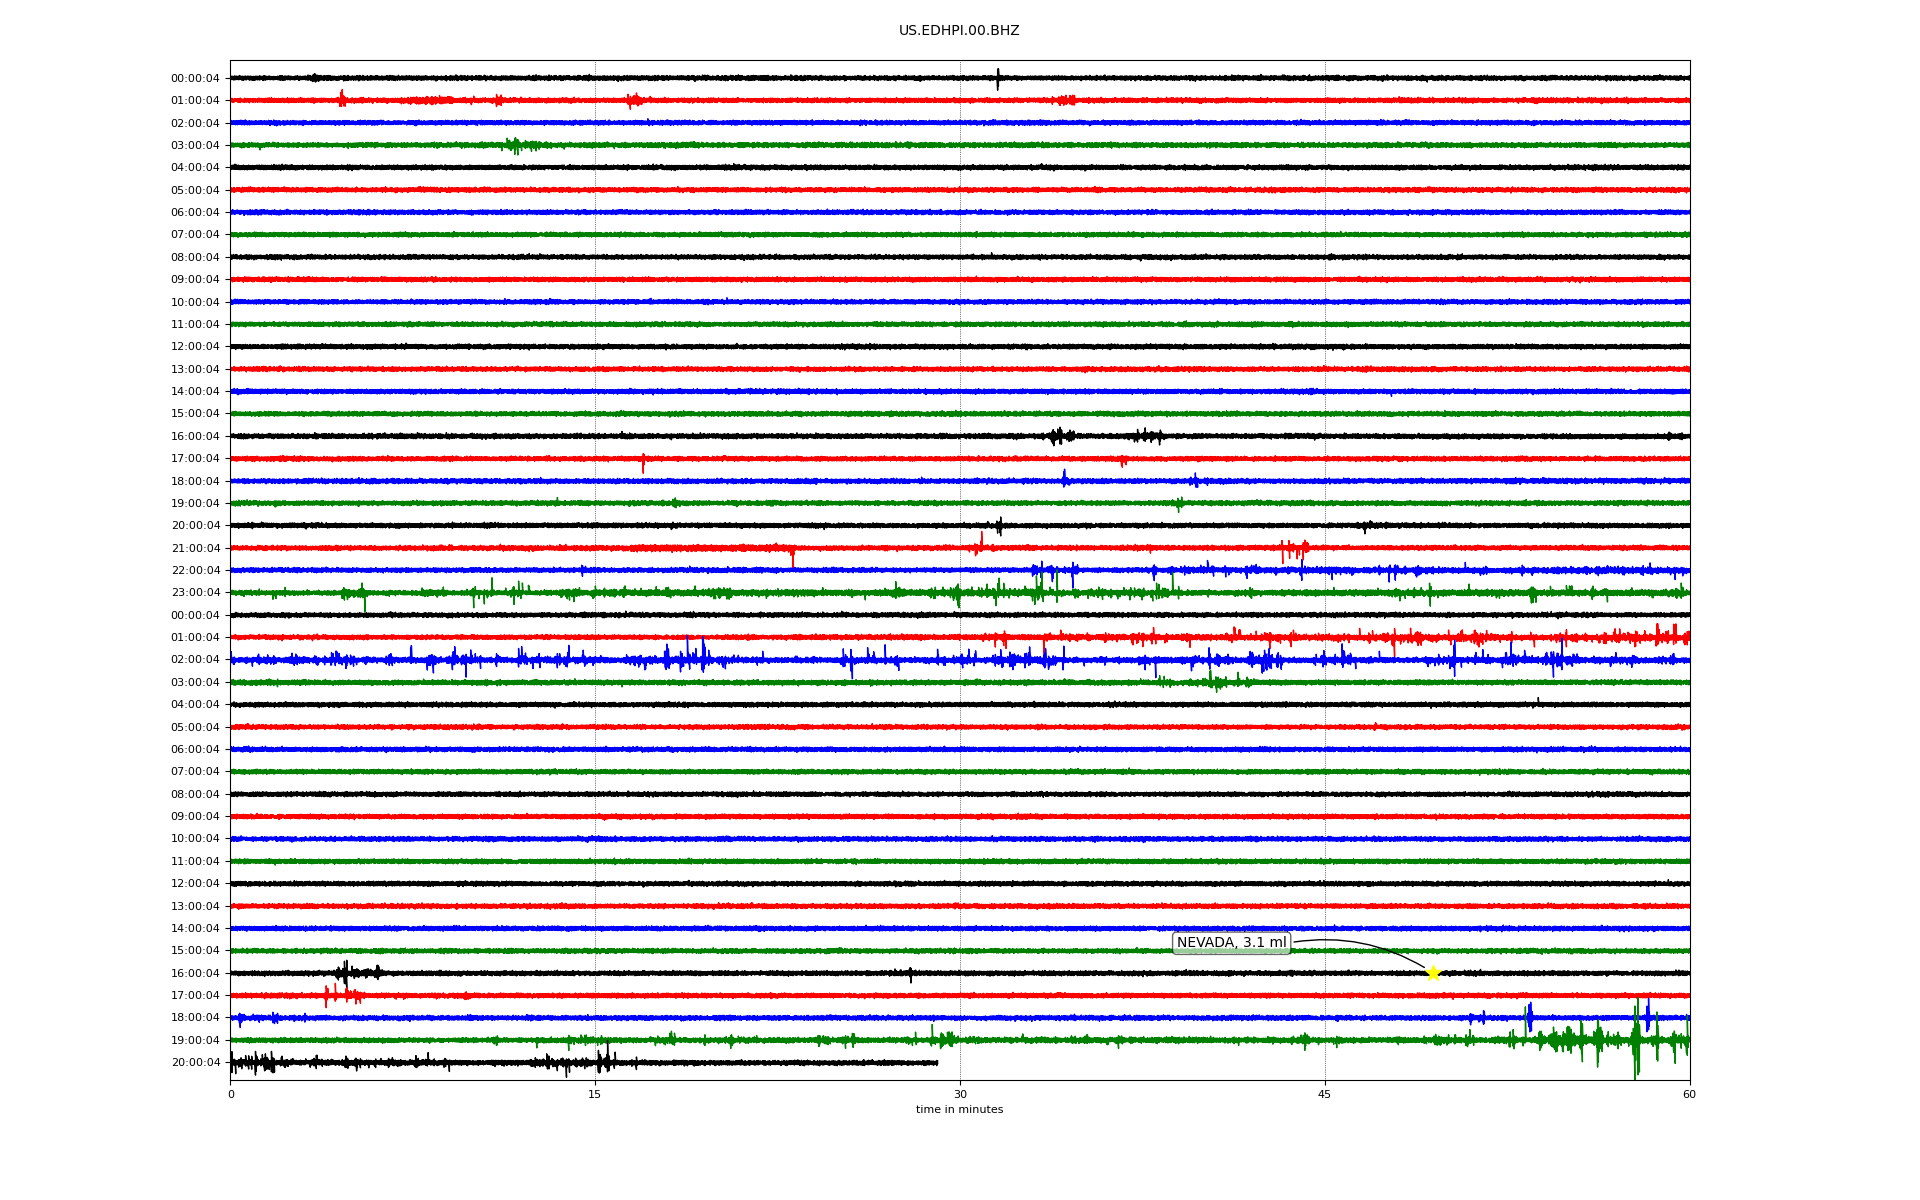Click the first 16:00:04 row label
The width and height of the screenshot is (1920, 1200).
pyautogui.click(x=195, y=436)
